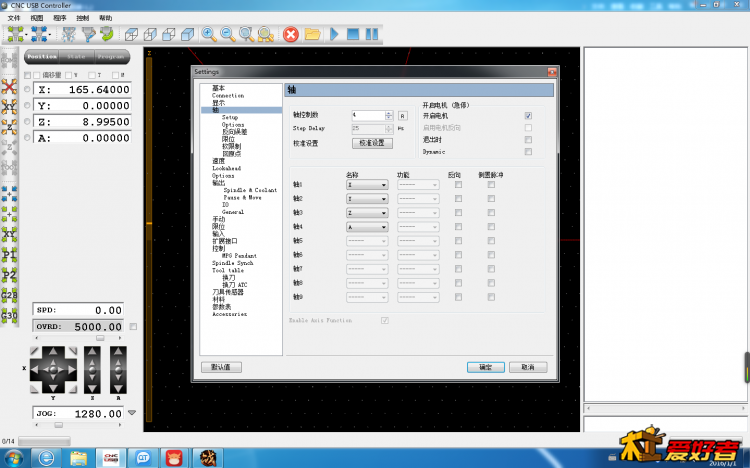Select Lookahead in the settings tree
This screenshot has width=750, height=468.
tap(226, 168)
